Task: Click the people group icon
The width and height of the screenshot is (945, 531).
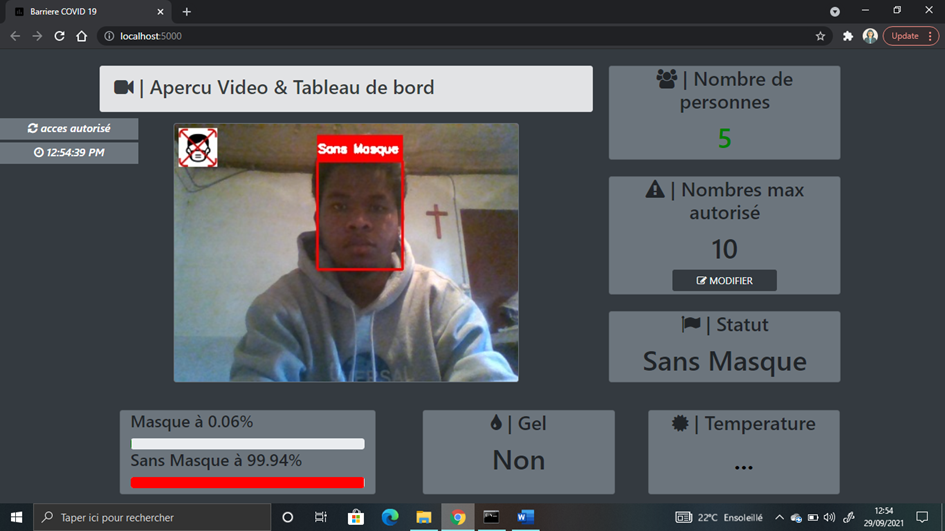Action: point(667,80)
